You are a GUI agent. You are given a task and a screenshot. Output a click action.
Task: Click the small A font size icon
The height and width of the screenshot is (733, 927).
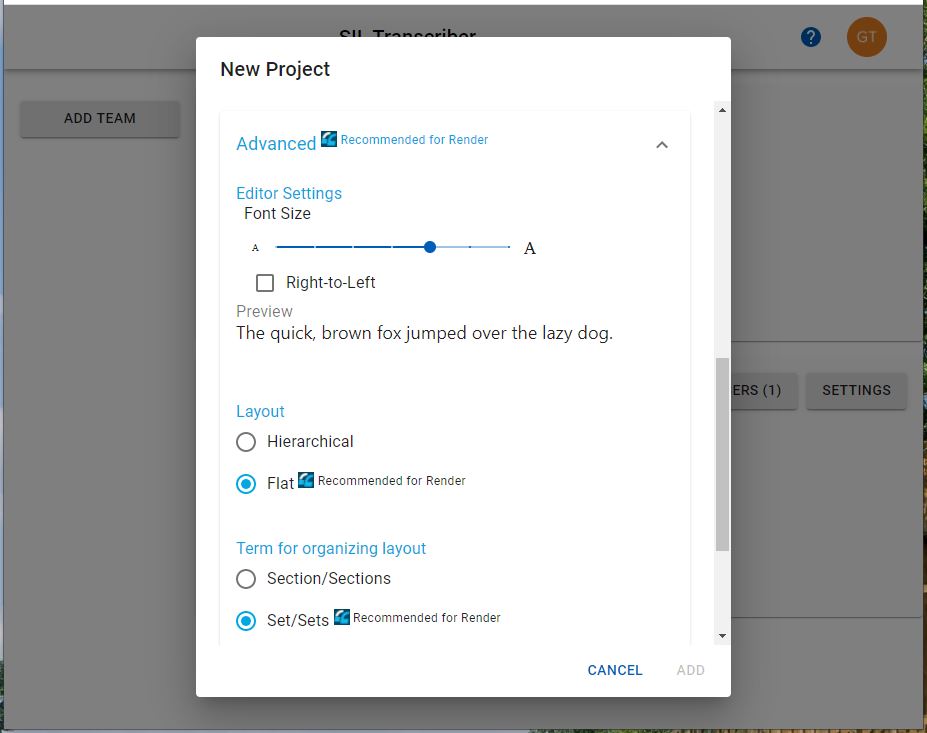coord(255,248)
